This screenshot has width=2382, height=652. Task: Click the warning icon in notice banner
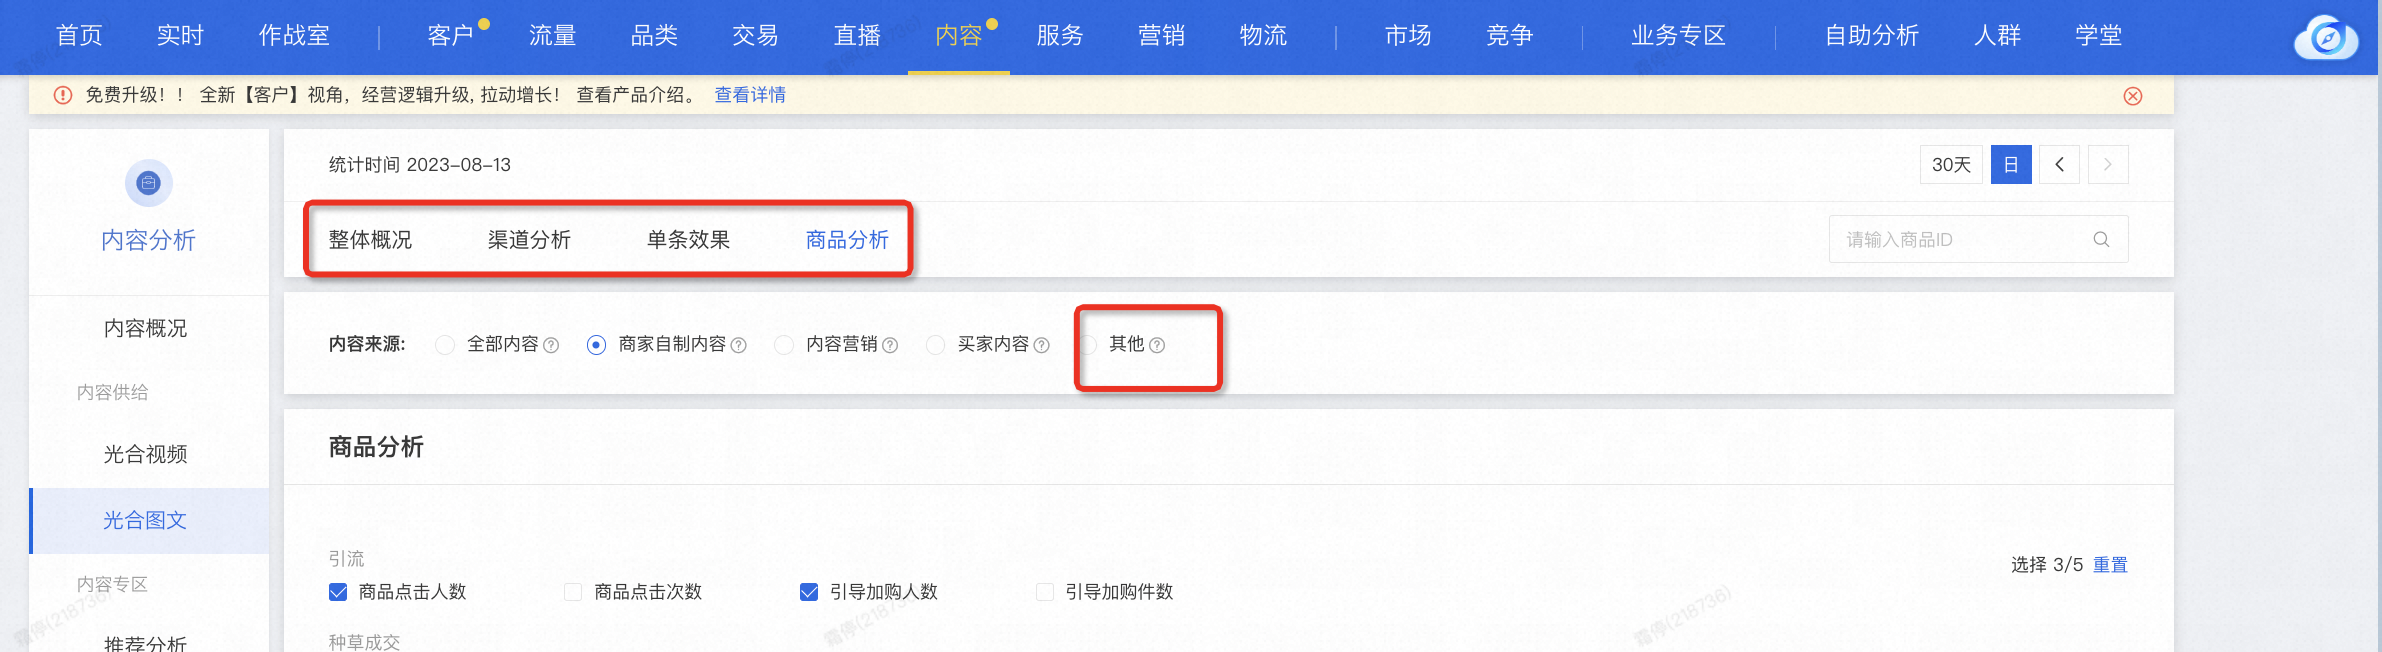pos(63,95)
